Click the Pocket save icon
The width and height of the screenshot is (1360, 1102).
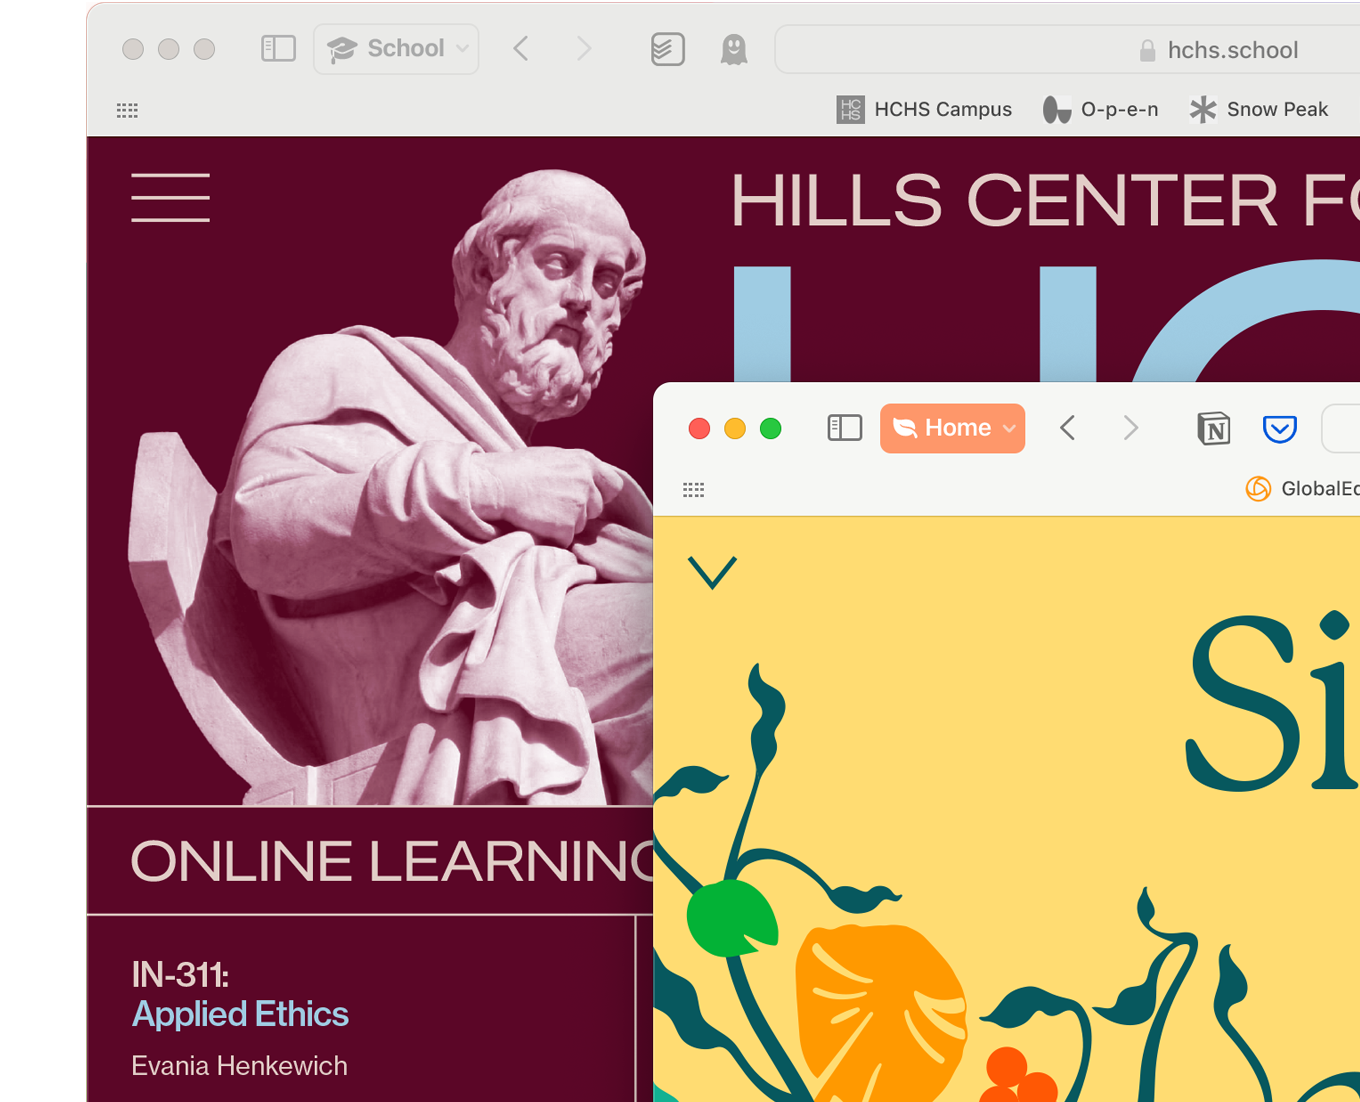pyautogui.click(x=1279, y=429)
